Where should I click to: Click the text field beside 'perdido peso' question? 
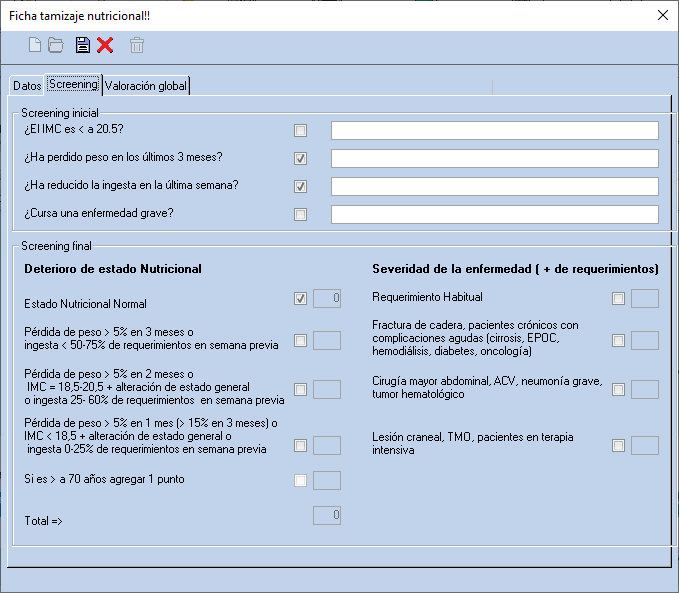click(x=495, y=159)
